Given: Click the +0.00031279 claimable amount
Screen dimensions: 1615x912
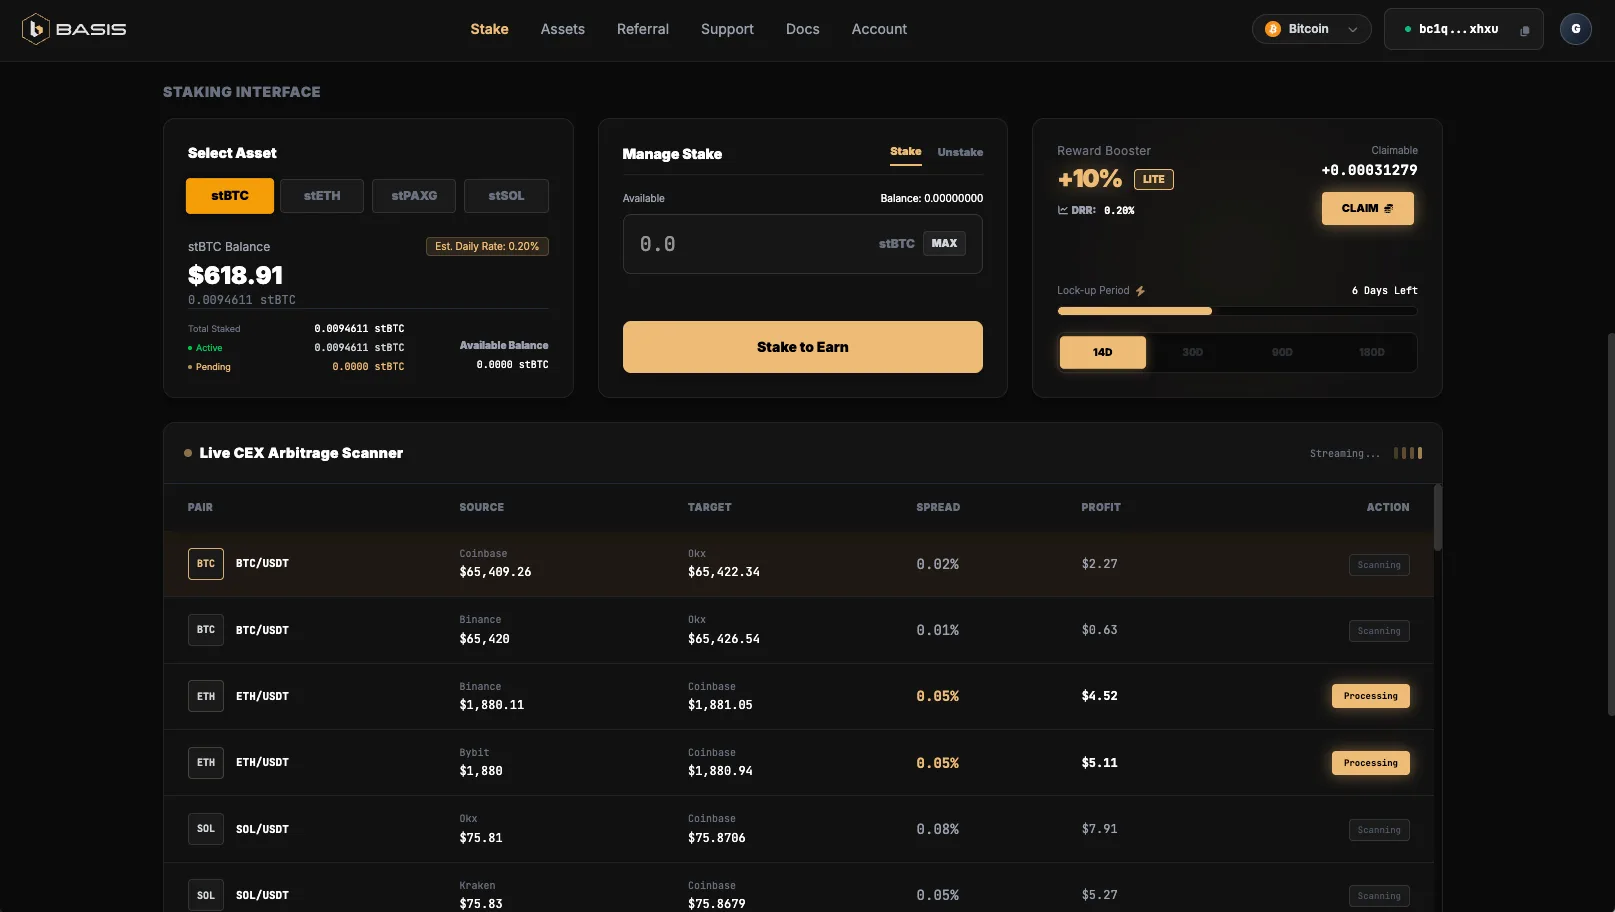Looking at the screenshot, I should (x=1369, y=170).
